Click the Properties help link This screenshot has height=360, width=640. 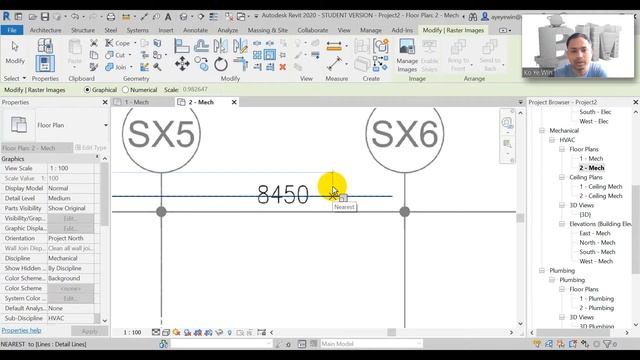pyautogui.click(x=21, y=331)
